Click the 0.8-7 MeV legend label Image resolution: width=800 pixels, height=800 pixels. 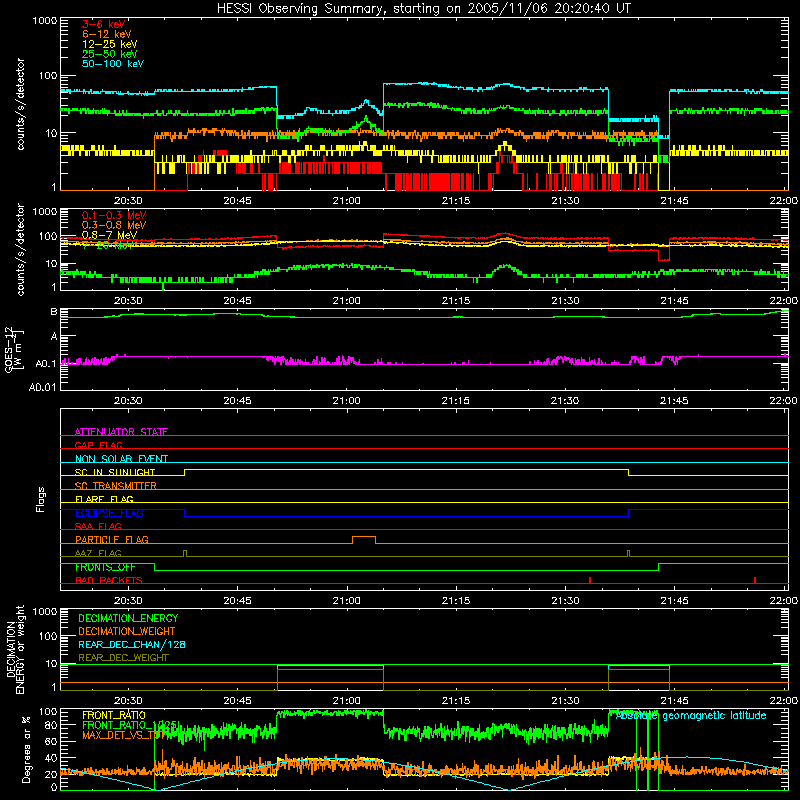pos(110,235)
